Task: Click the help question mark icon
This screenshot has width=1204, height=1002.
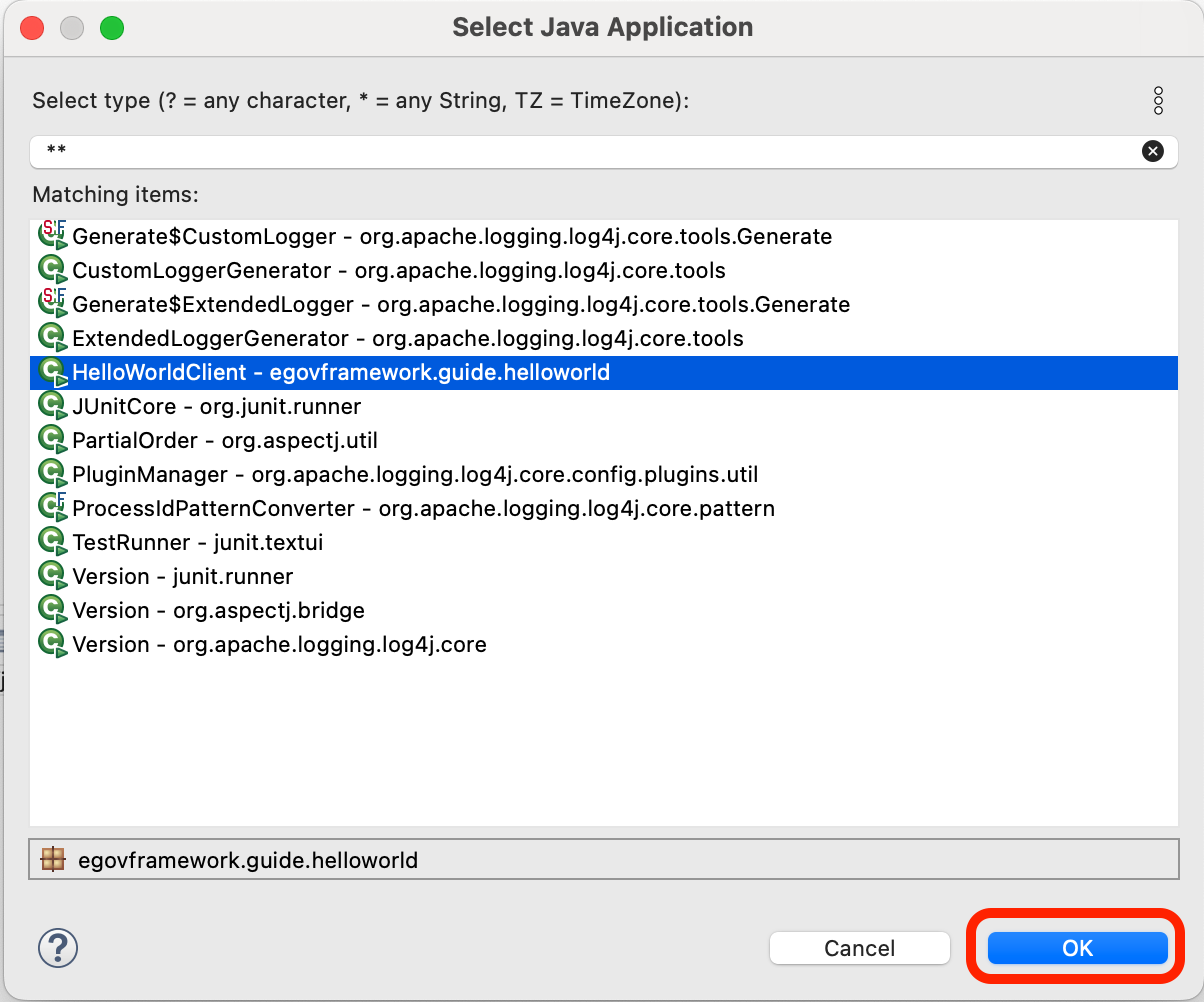Action: point(58,947)
